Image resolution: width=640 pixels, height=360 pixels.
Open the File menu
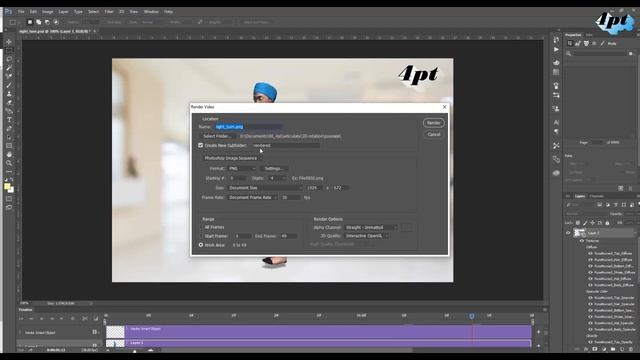(x=21, y=11)
